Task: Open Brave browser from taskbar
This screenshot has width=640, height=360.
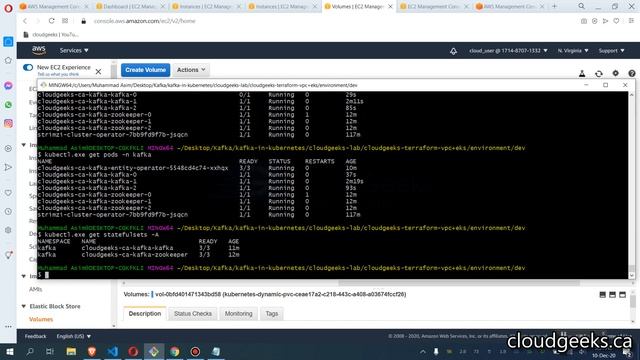Action: 92,351
